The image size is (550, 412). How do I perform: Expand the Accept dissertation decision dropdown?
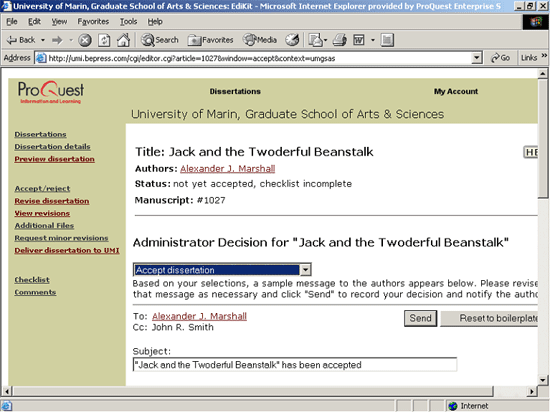306,270
